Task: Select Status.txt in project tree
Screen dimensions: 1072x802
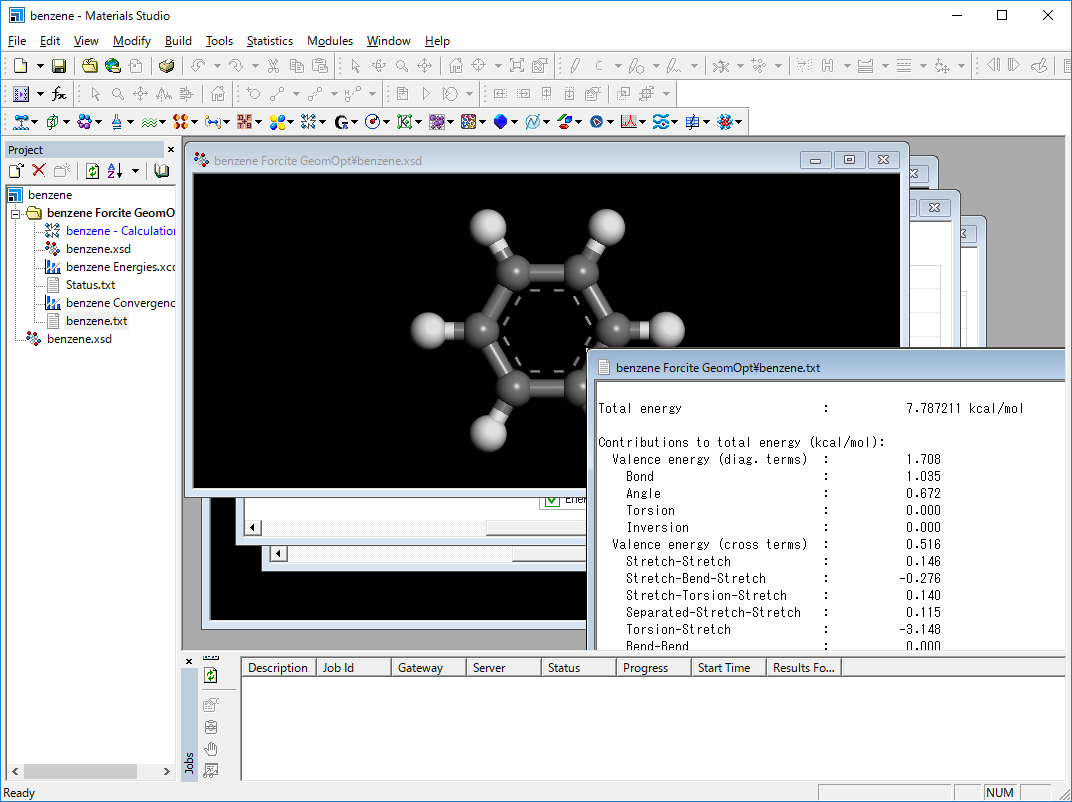Action: [90, 285]
